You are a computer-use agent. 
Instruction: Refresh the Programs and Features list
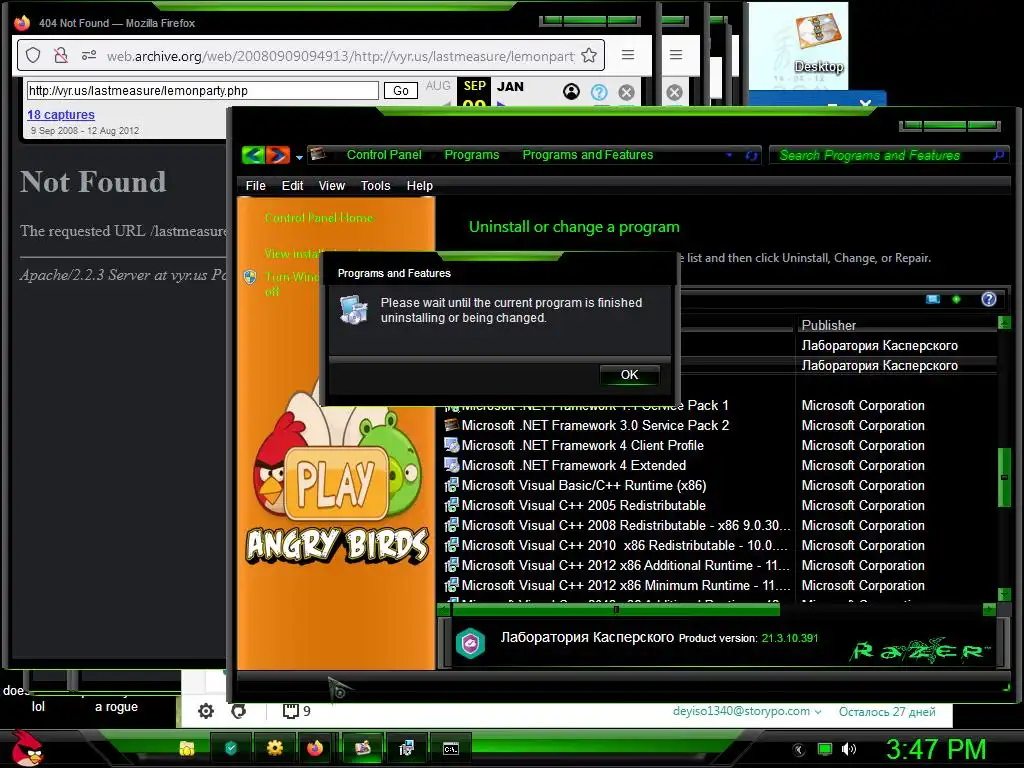pyautogui.click(x=751, y=155)
